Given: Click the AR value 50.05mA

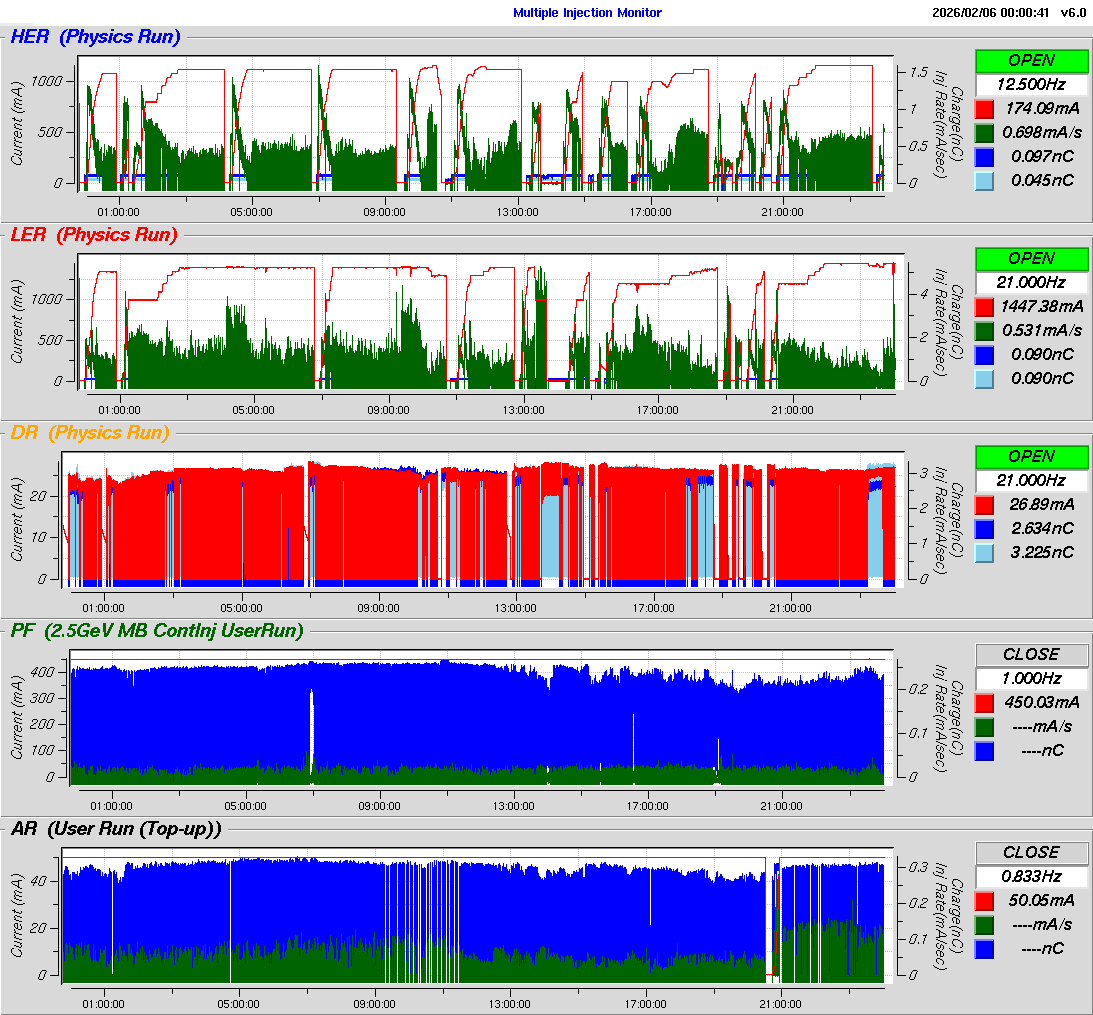Looking at the screenshot, I should (1041, 900).
